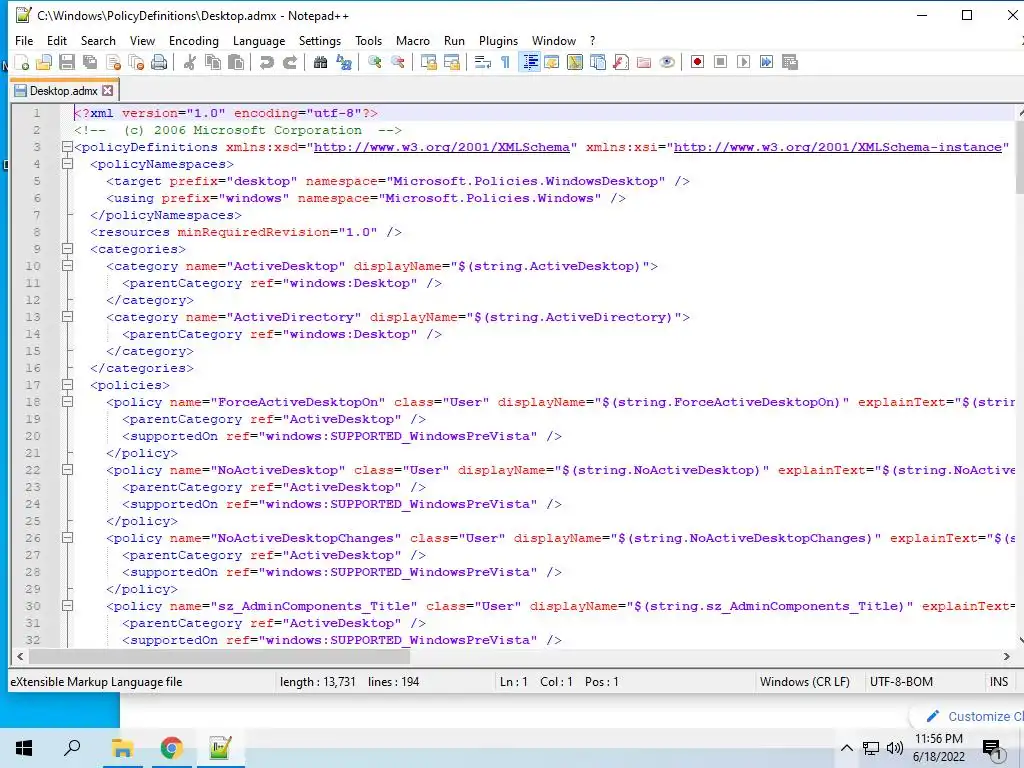Toggle synchronized horizontal scrolling
Viewport: 1024px width, 768px height.
coord(451,62)
